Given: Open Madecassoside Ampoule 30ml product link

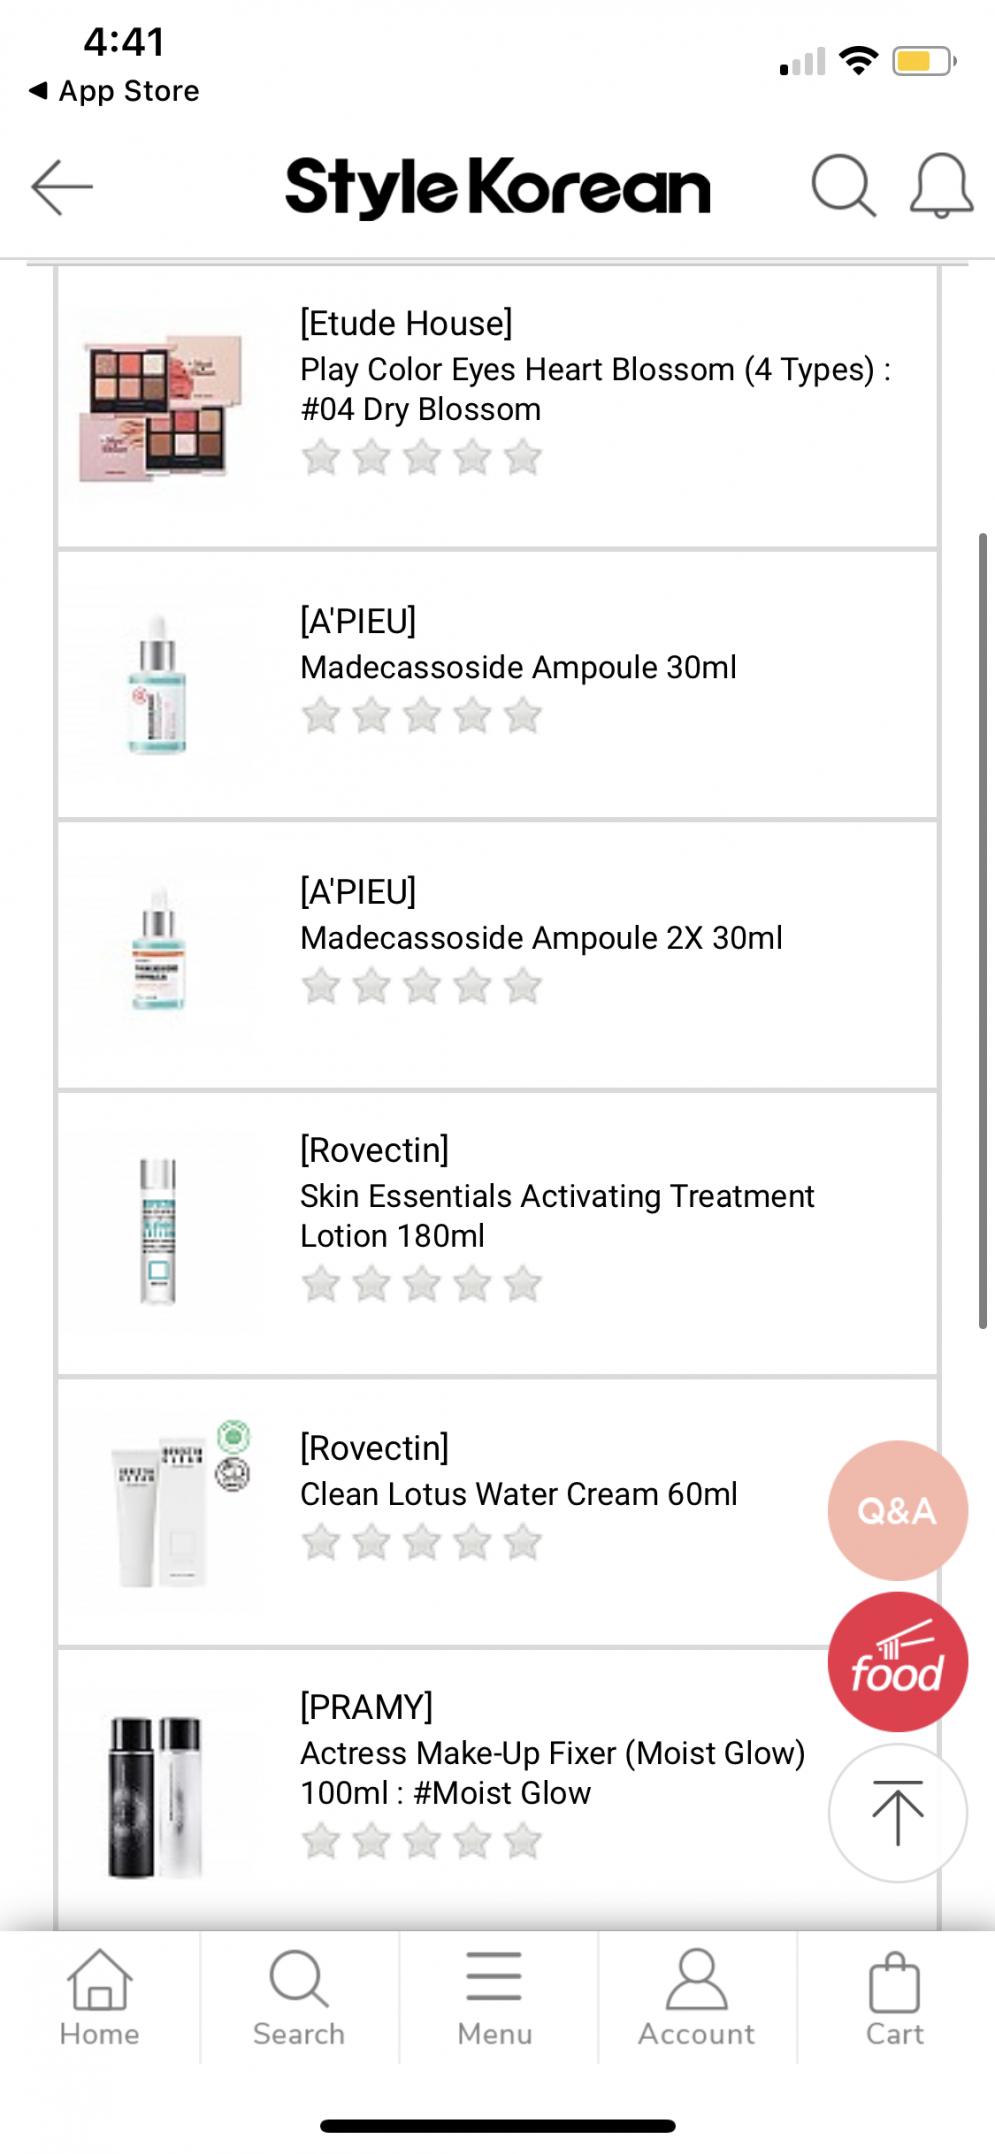Looking at the screenshot, I should click(518, 667).
